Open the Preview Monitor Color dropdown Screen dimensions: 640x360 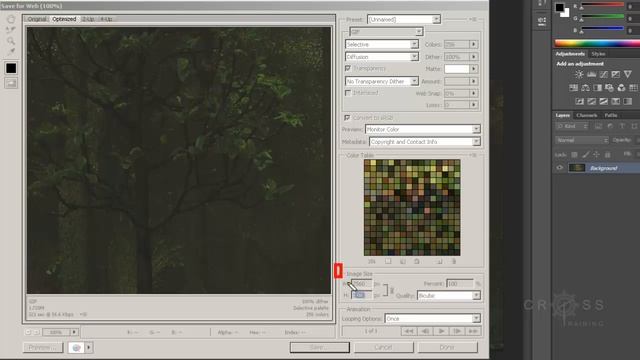coord(423,129)
